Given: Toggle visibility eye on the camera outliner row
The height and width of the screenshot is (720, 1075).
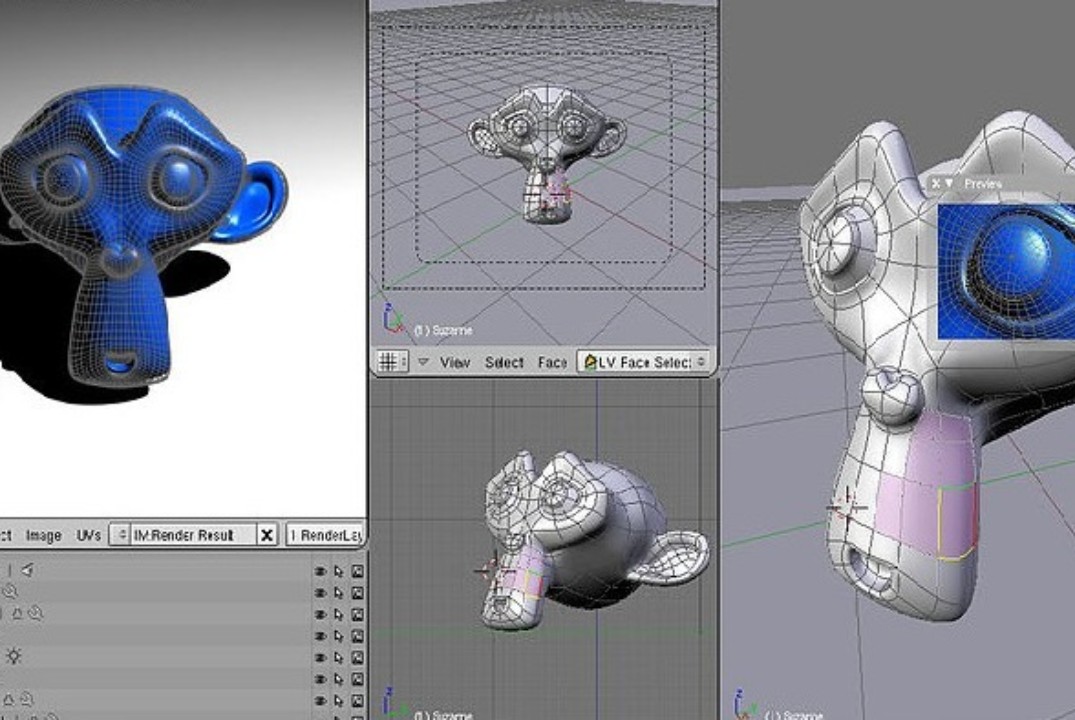Looking at the screenshot, I should click(320, 571).
